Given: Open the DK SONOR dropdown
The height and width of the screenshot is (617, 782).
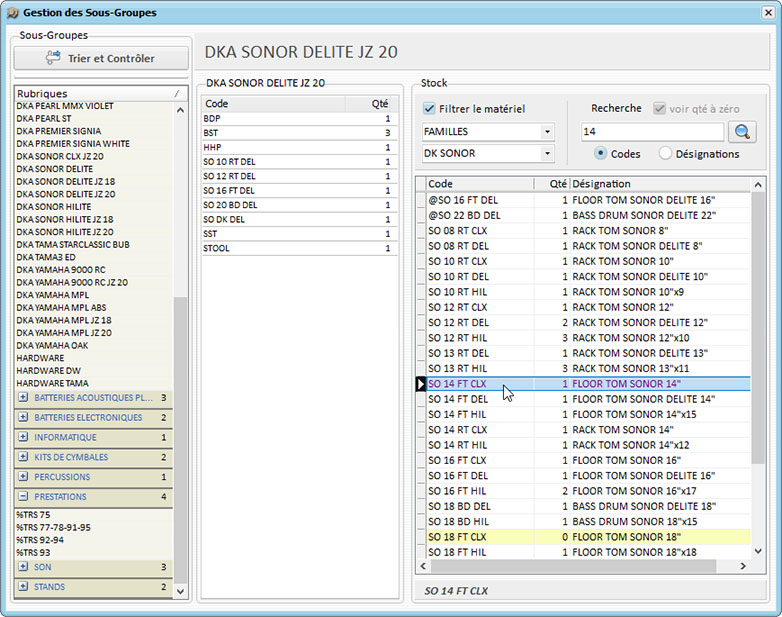Looking at the screenshot, I should pos(547,154).
